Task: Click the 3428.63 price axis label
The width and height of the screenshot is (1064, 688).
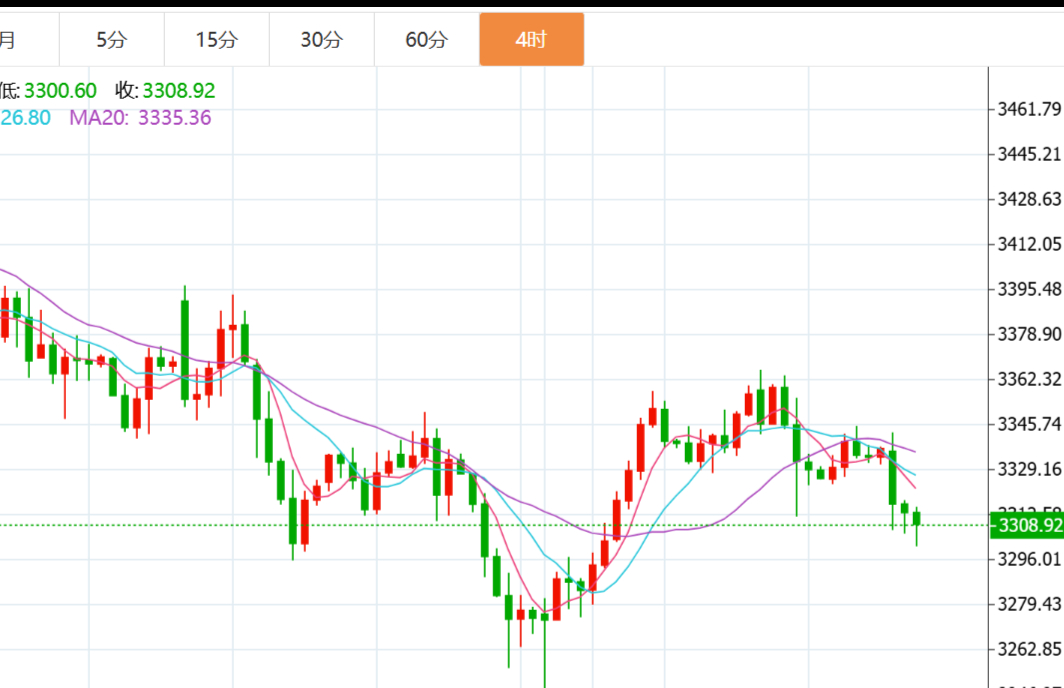Action: point(1029,199)
